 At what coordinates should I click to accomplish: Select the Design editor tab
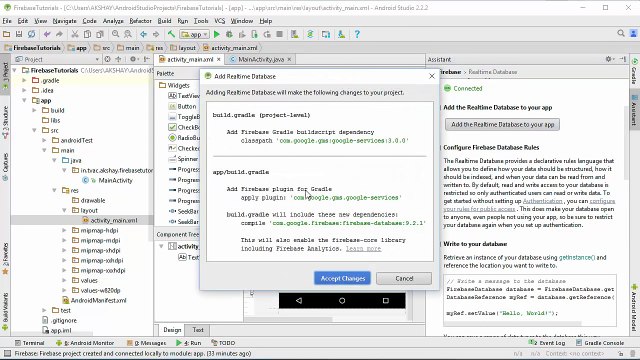172,330
